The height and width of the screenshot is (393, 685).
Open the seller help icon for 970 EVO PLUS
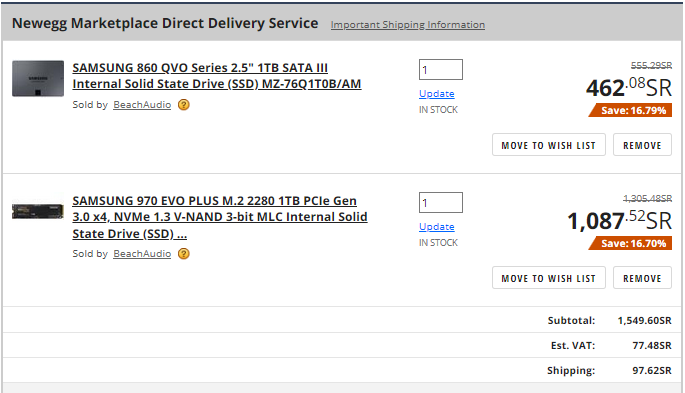point(184,254)
